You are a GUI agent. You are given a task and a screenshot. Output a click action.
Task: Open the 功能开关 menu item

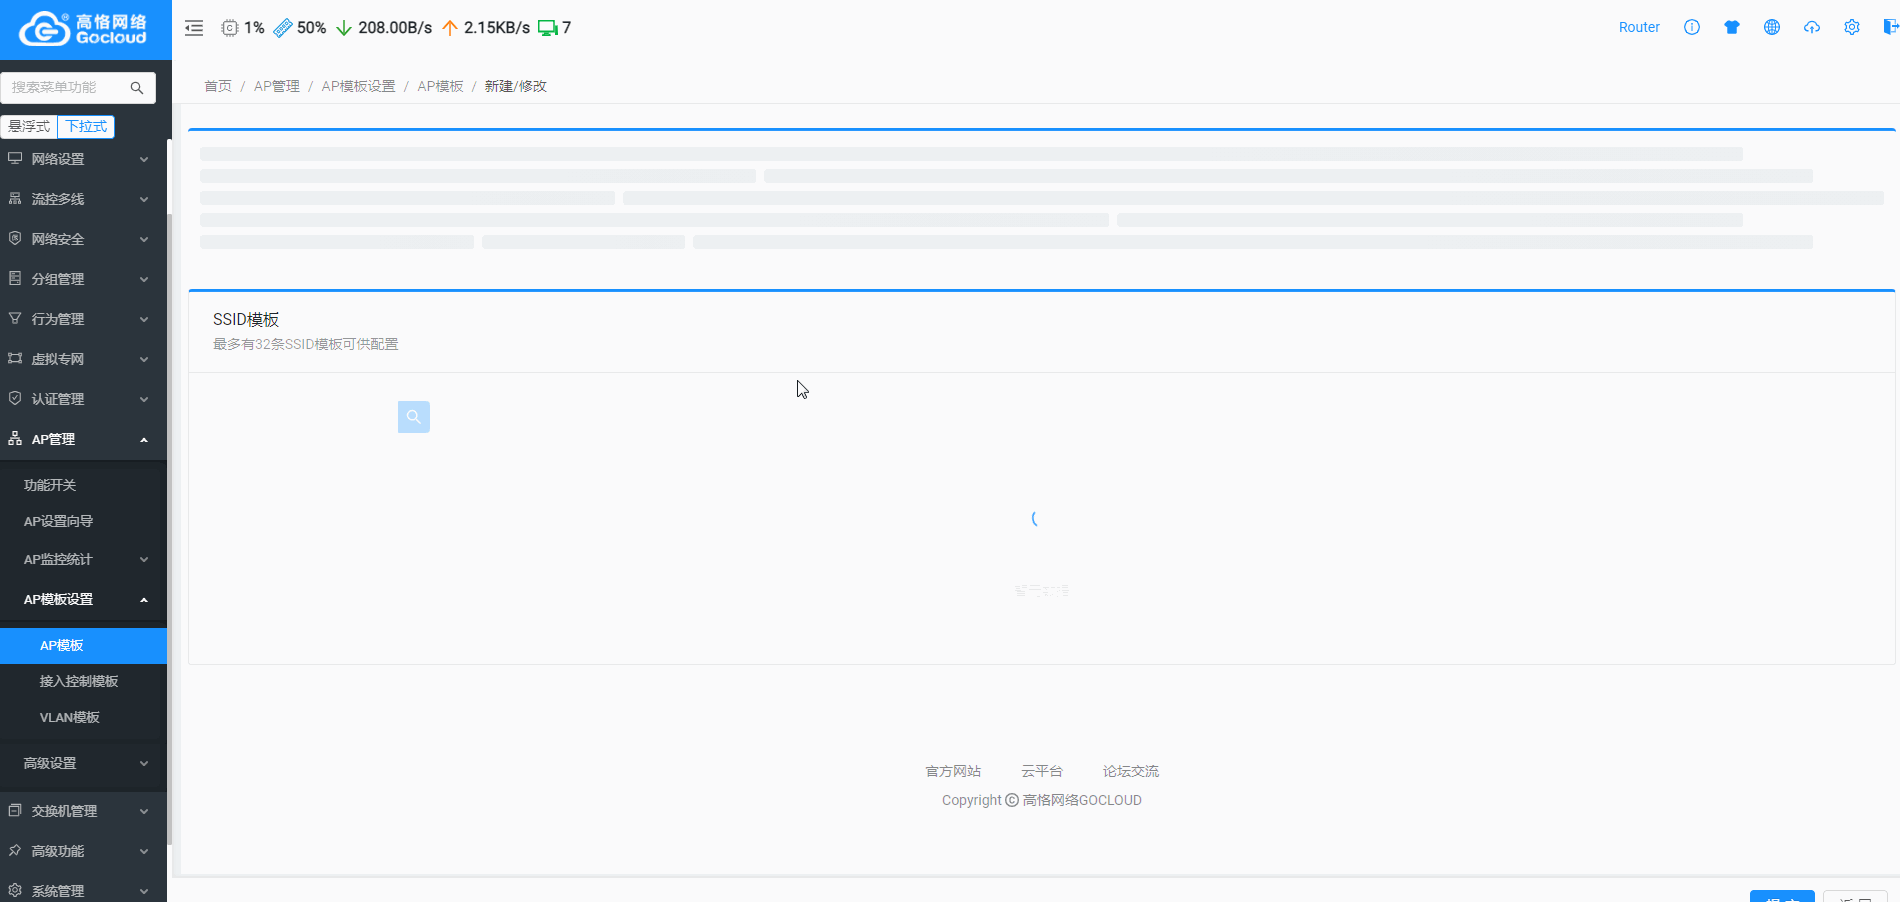point(83,485)
